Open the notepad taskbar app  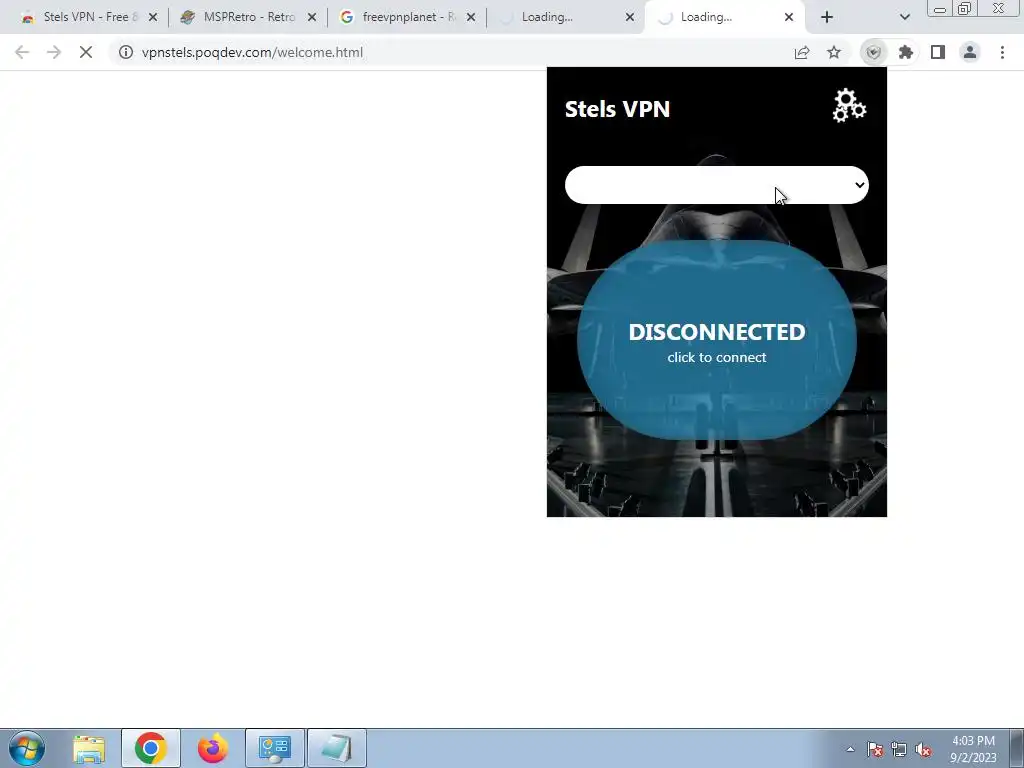[336, 749]
